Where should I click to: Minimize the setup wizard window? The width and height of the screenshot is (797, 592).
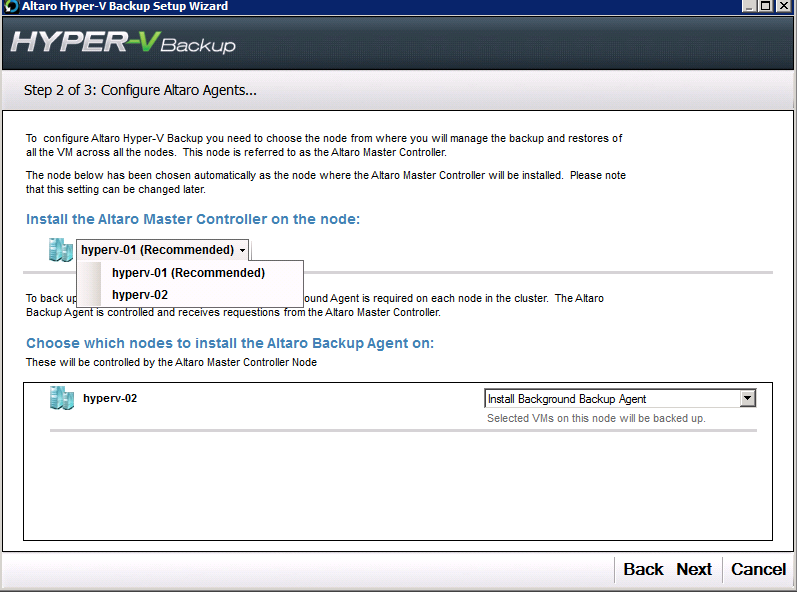[x=749, y=6]
